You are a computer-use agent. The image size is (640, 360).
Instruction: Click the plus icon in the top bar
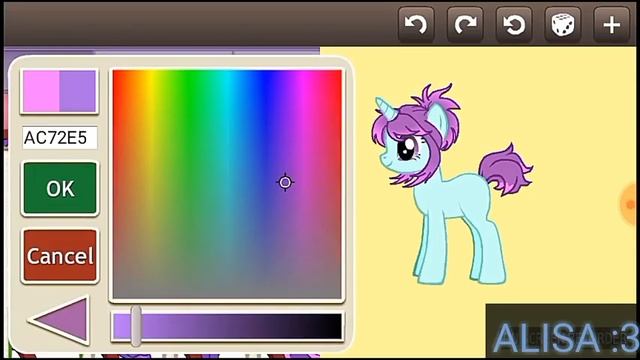(611, 25)
